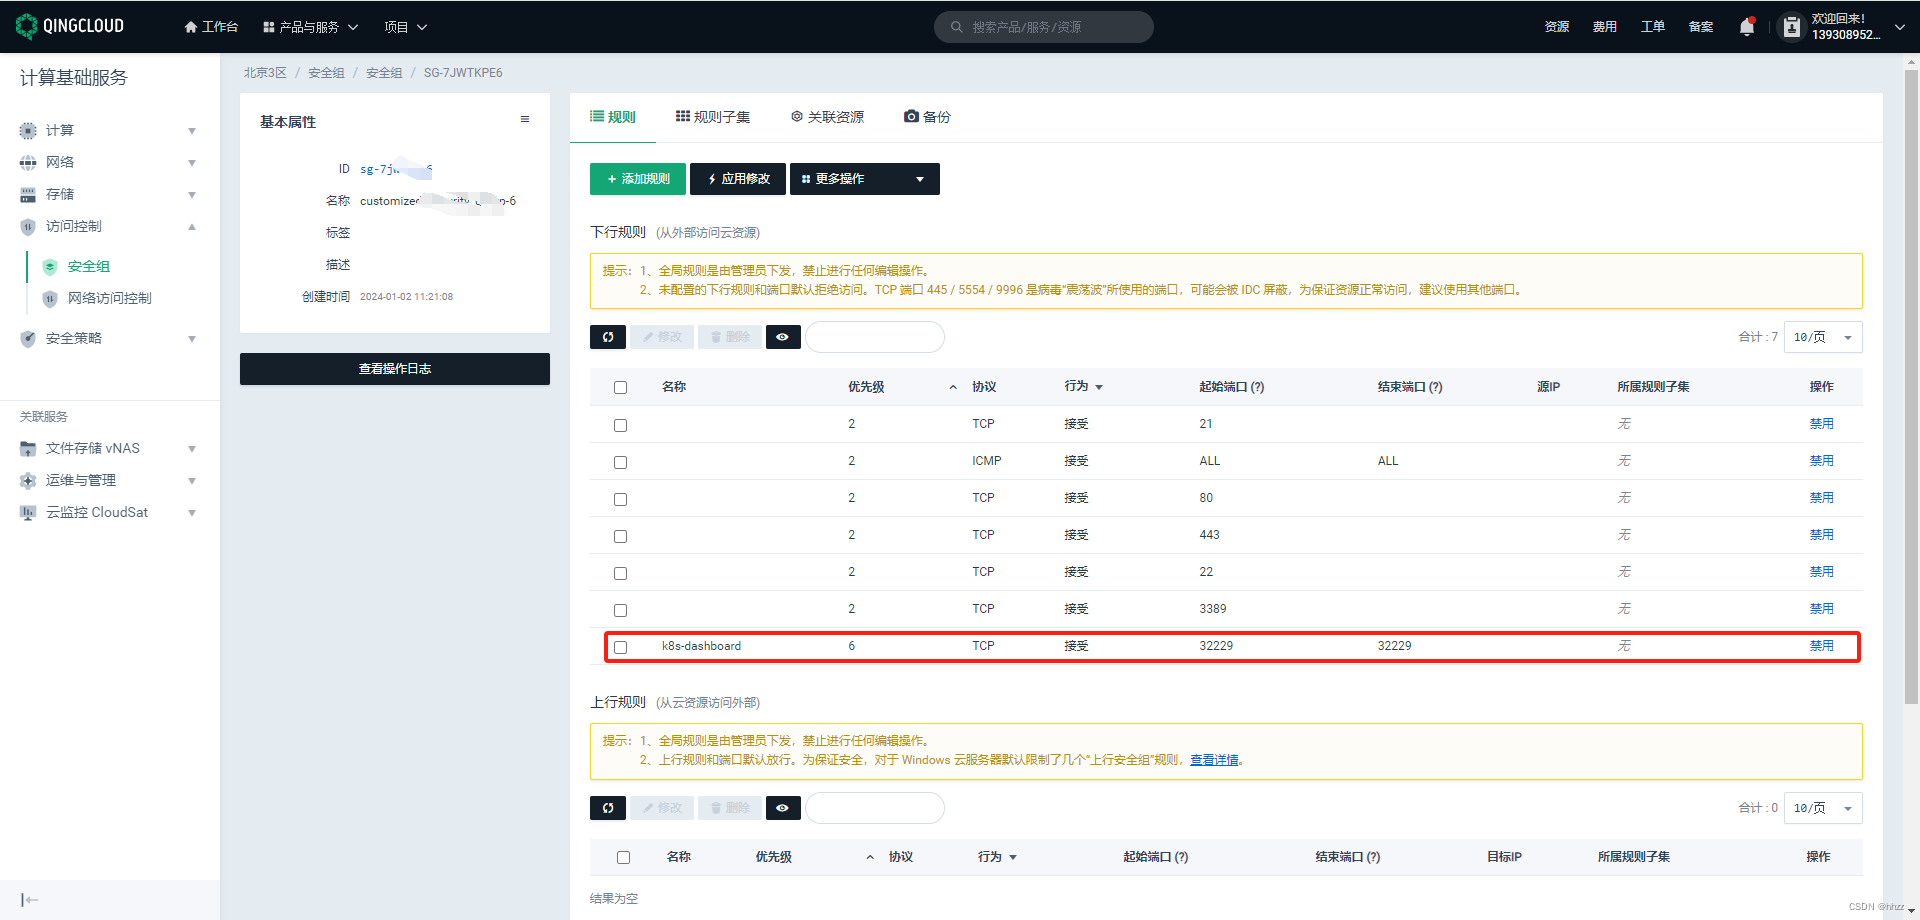Click the 运维与管理 icon
The image size is (1920, 920).
point(28,481)
